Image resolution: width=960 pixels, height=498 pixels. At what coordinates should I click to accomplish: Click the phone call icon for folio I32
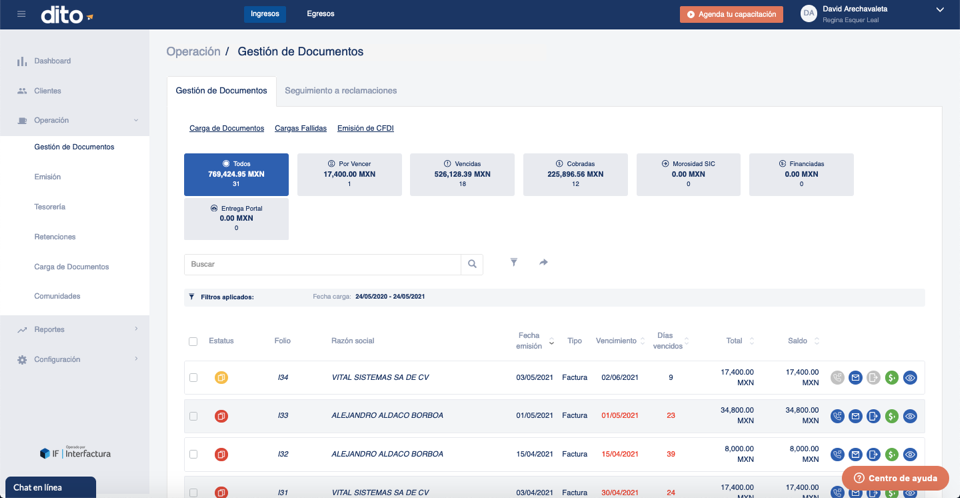point(837,454)
